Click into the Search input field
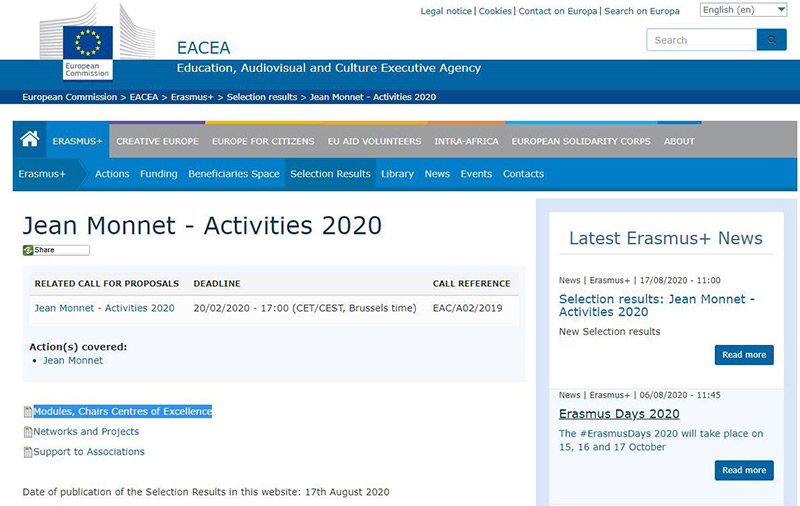This screenshot has width=800, height=506. click(x=702, y=40)
